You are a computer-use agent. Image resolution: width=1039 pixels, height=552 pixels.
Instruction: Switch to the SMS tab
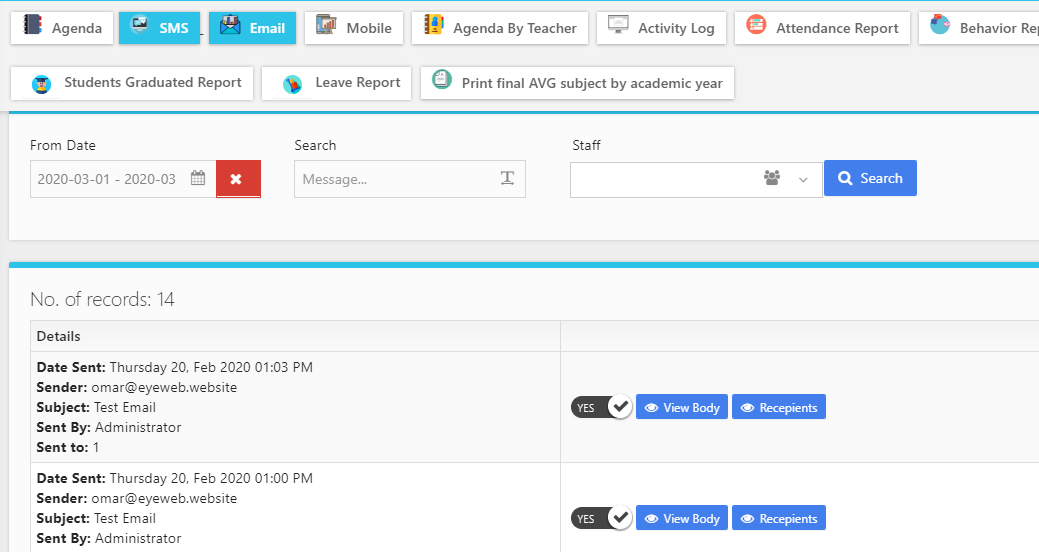point(159,28)
